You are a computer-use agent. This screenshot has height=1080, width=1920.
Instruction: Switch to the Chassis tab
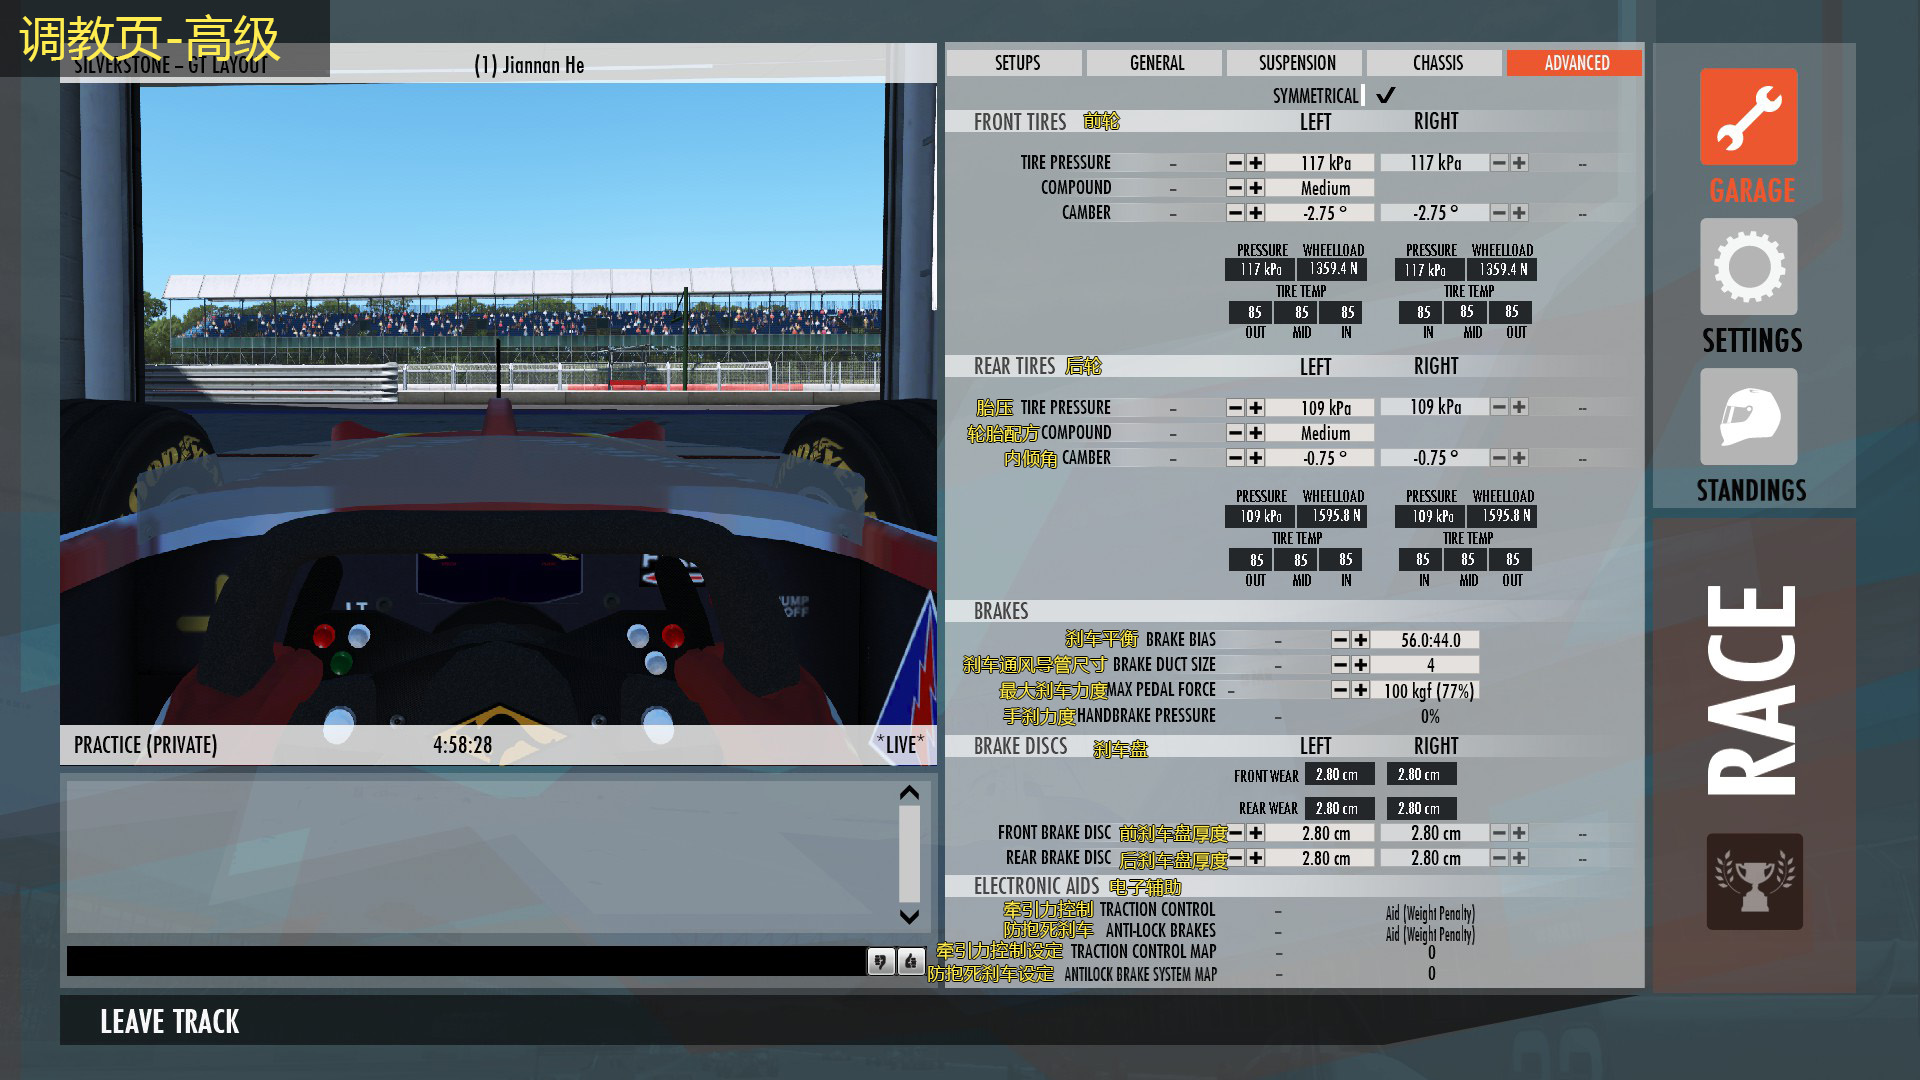point(1434,63)
